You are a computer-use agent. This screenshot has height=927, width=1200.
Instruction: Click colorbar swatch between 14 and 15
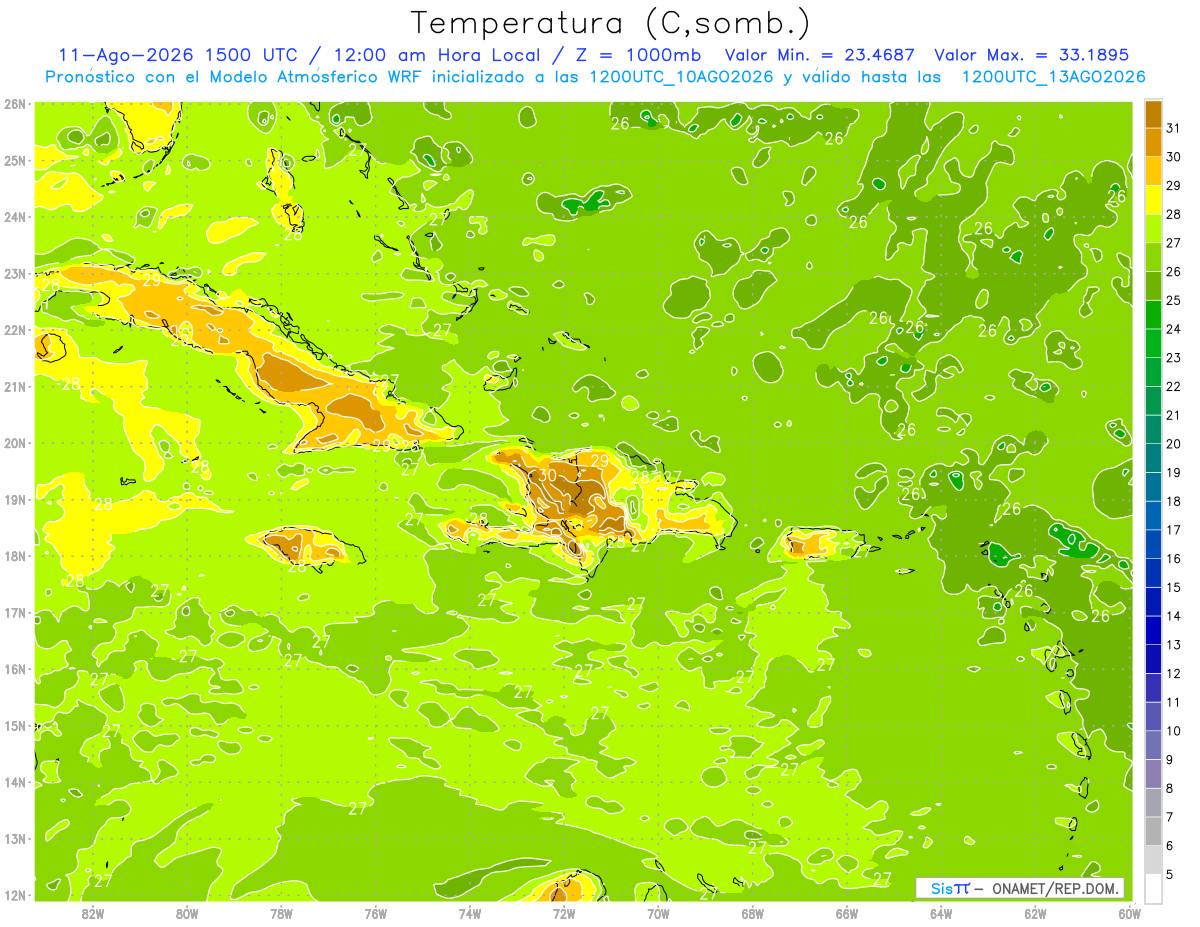pyautogui.click(x=1153, y=601)
